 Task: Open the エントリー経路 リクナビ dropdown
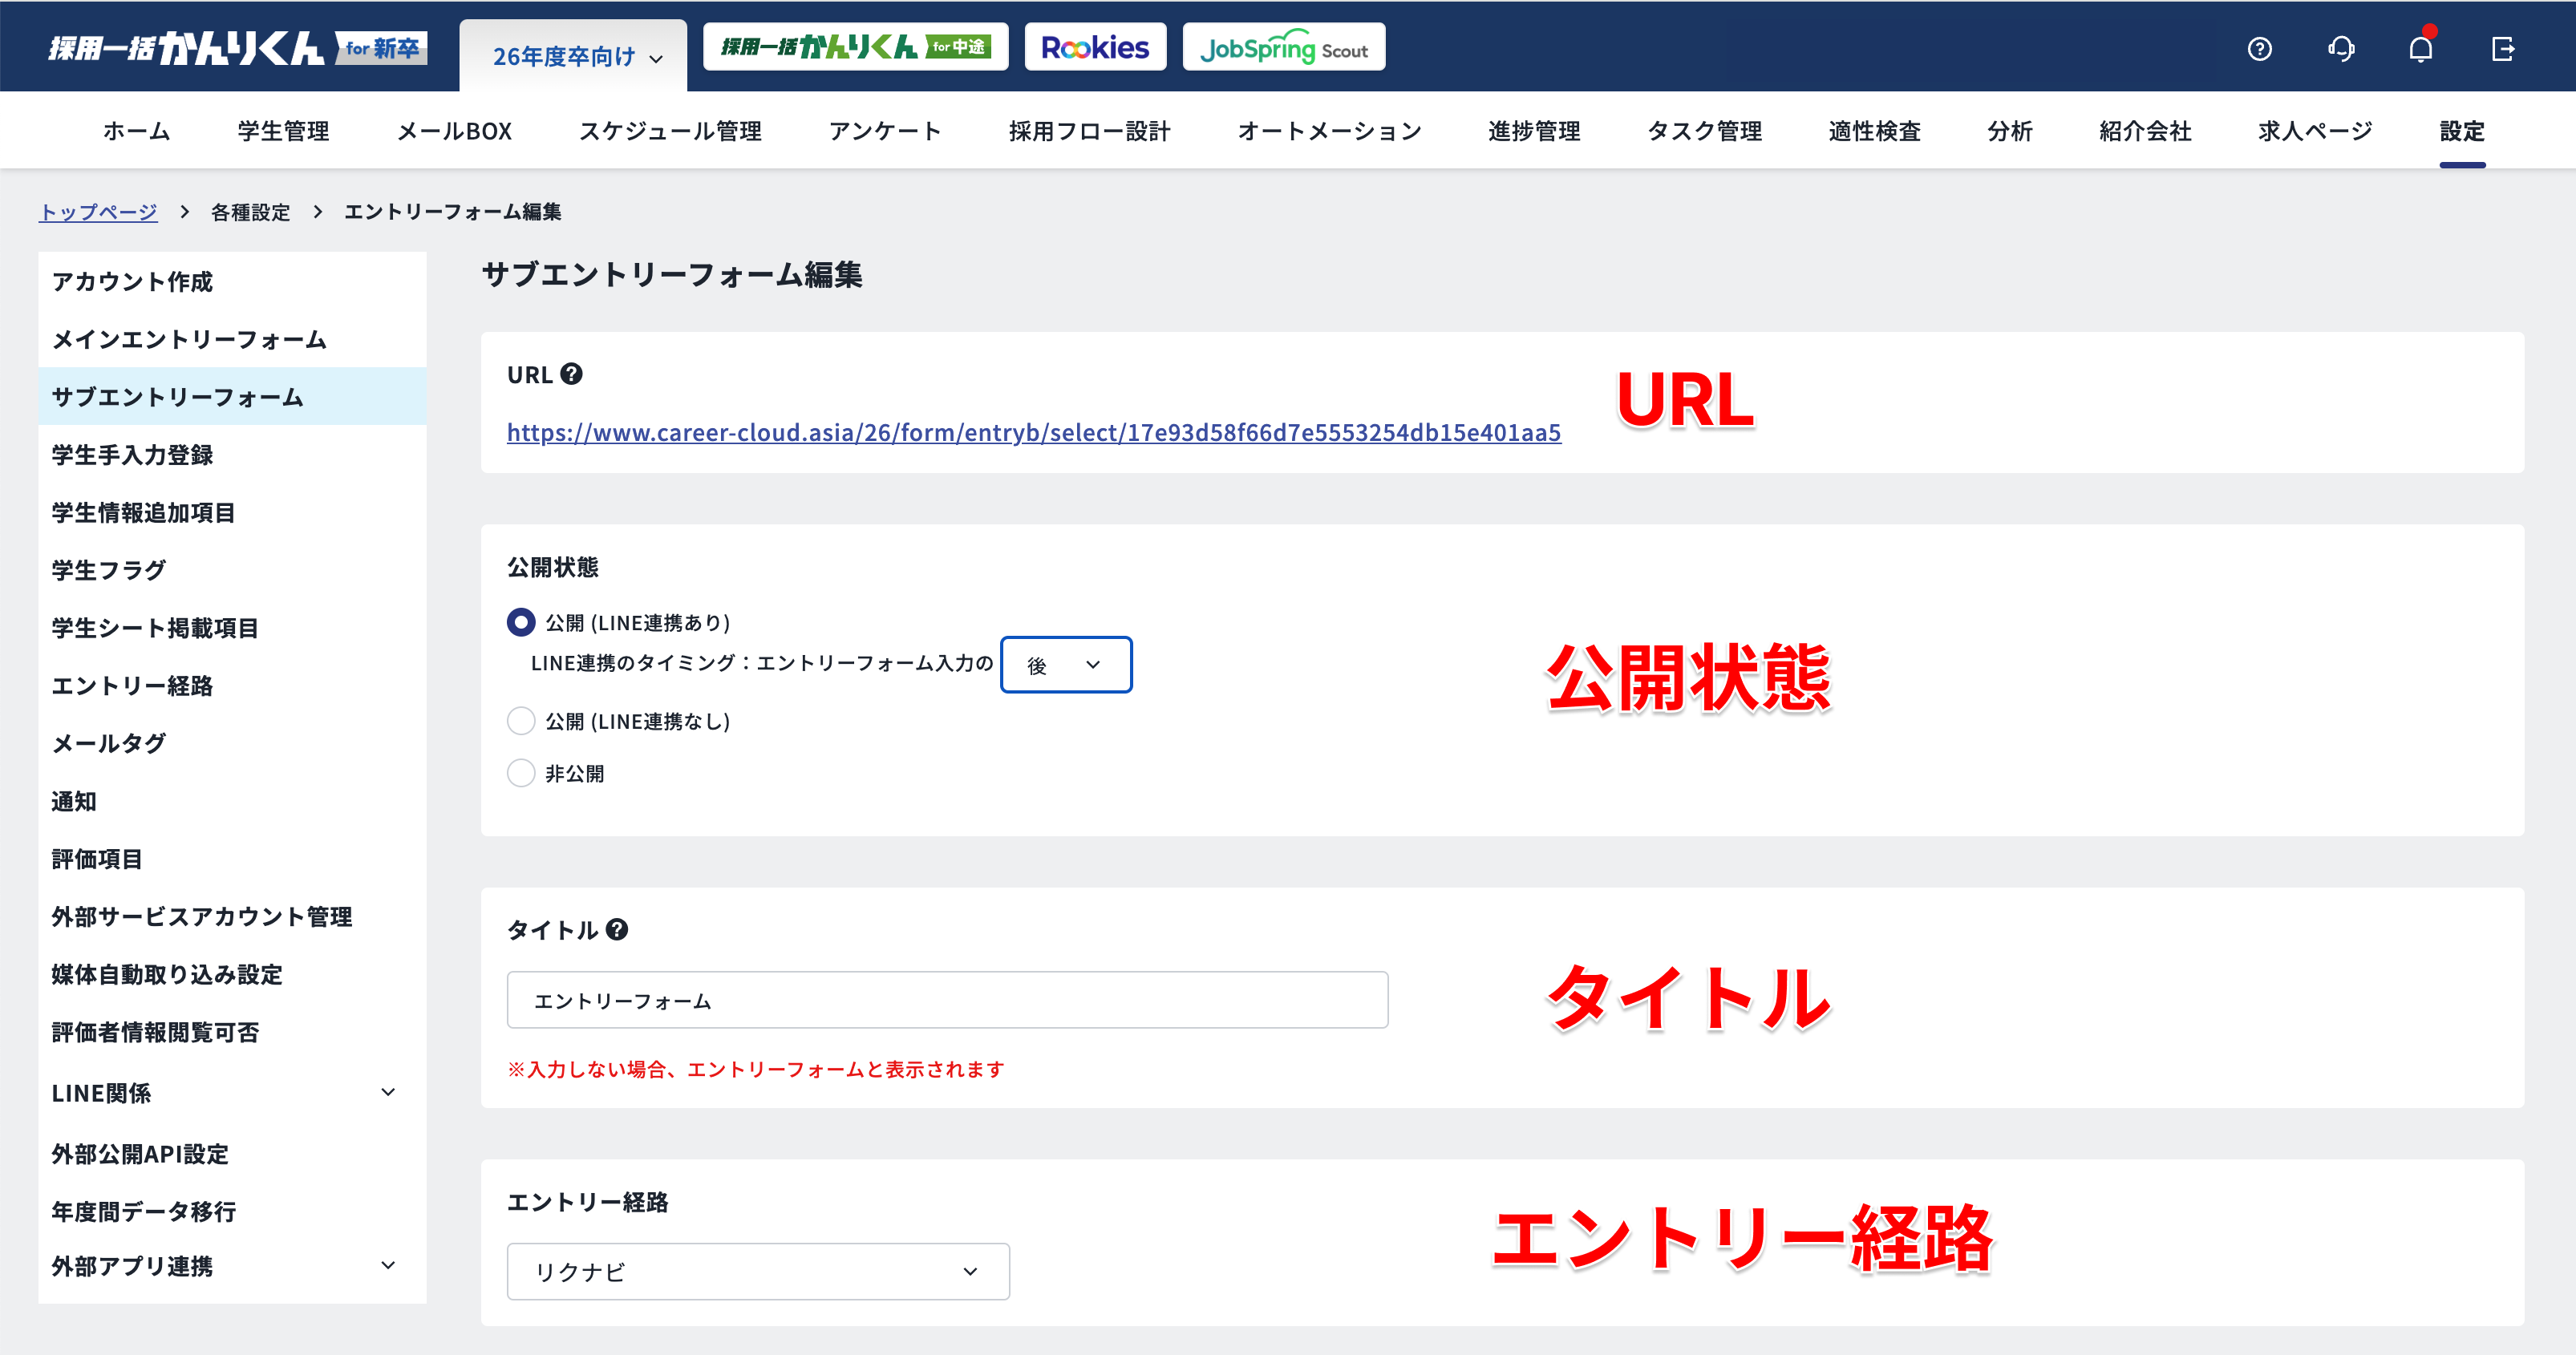(x=758, y=1271)
